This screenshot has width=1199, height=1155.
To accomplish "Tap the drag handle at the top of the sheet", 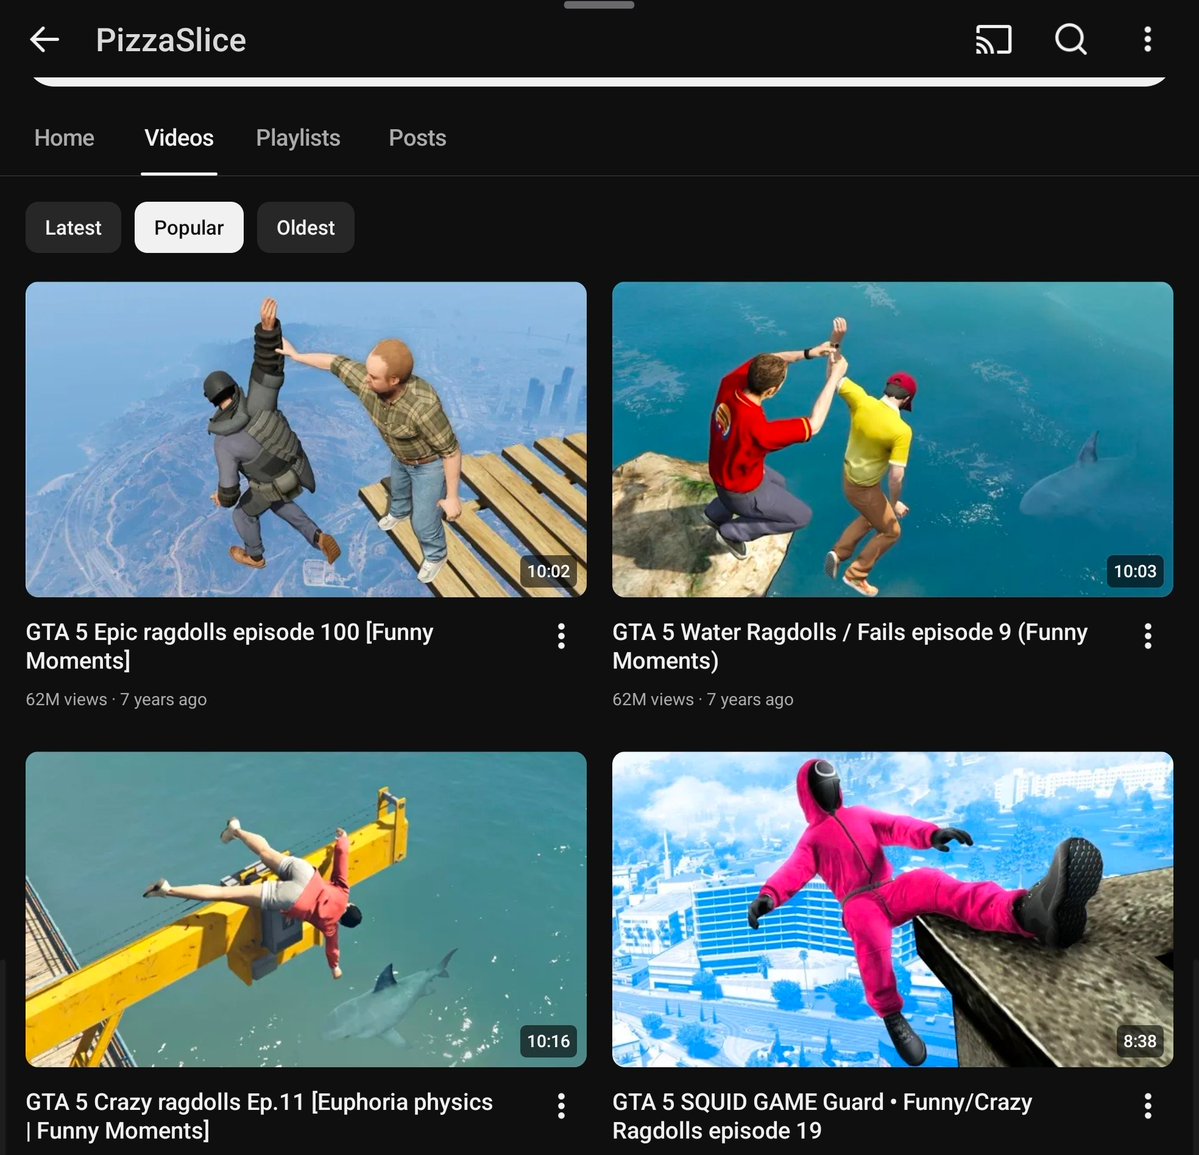I will (x=599, y=5).
